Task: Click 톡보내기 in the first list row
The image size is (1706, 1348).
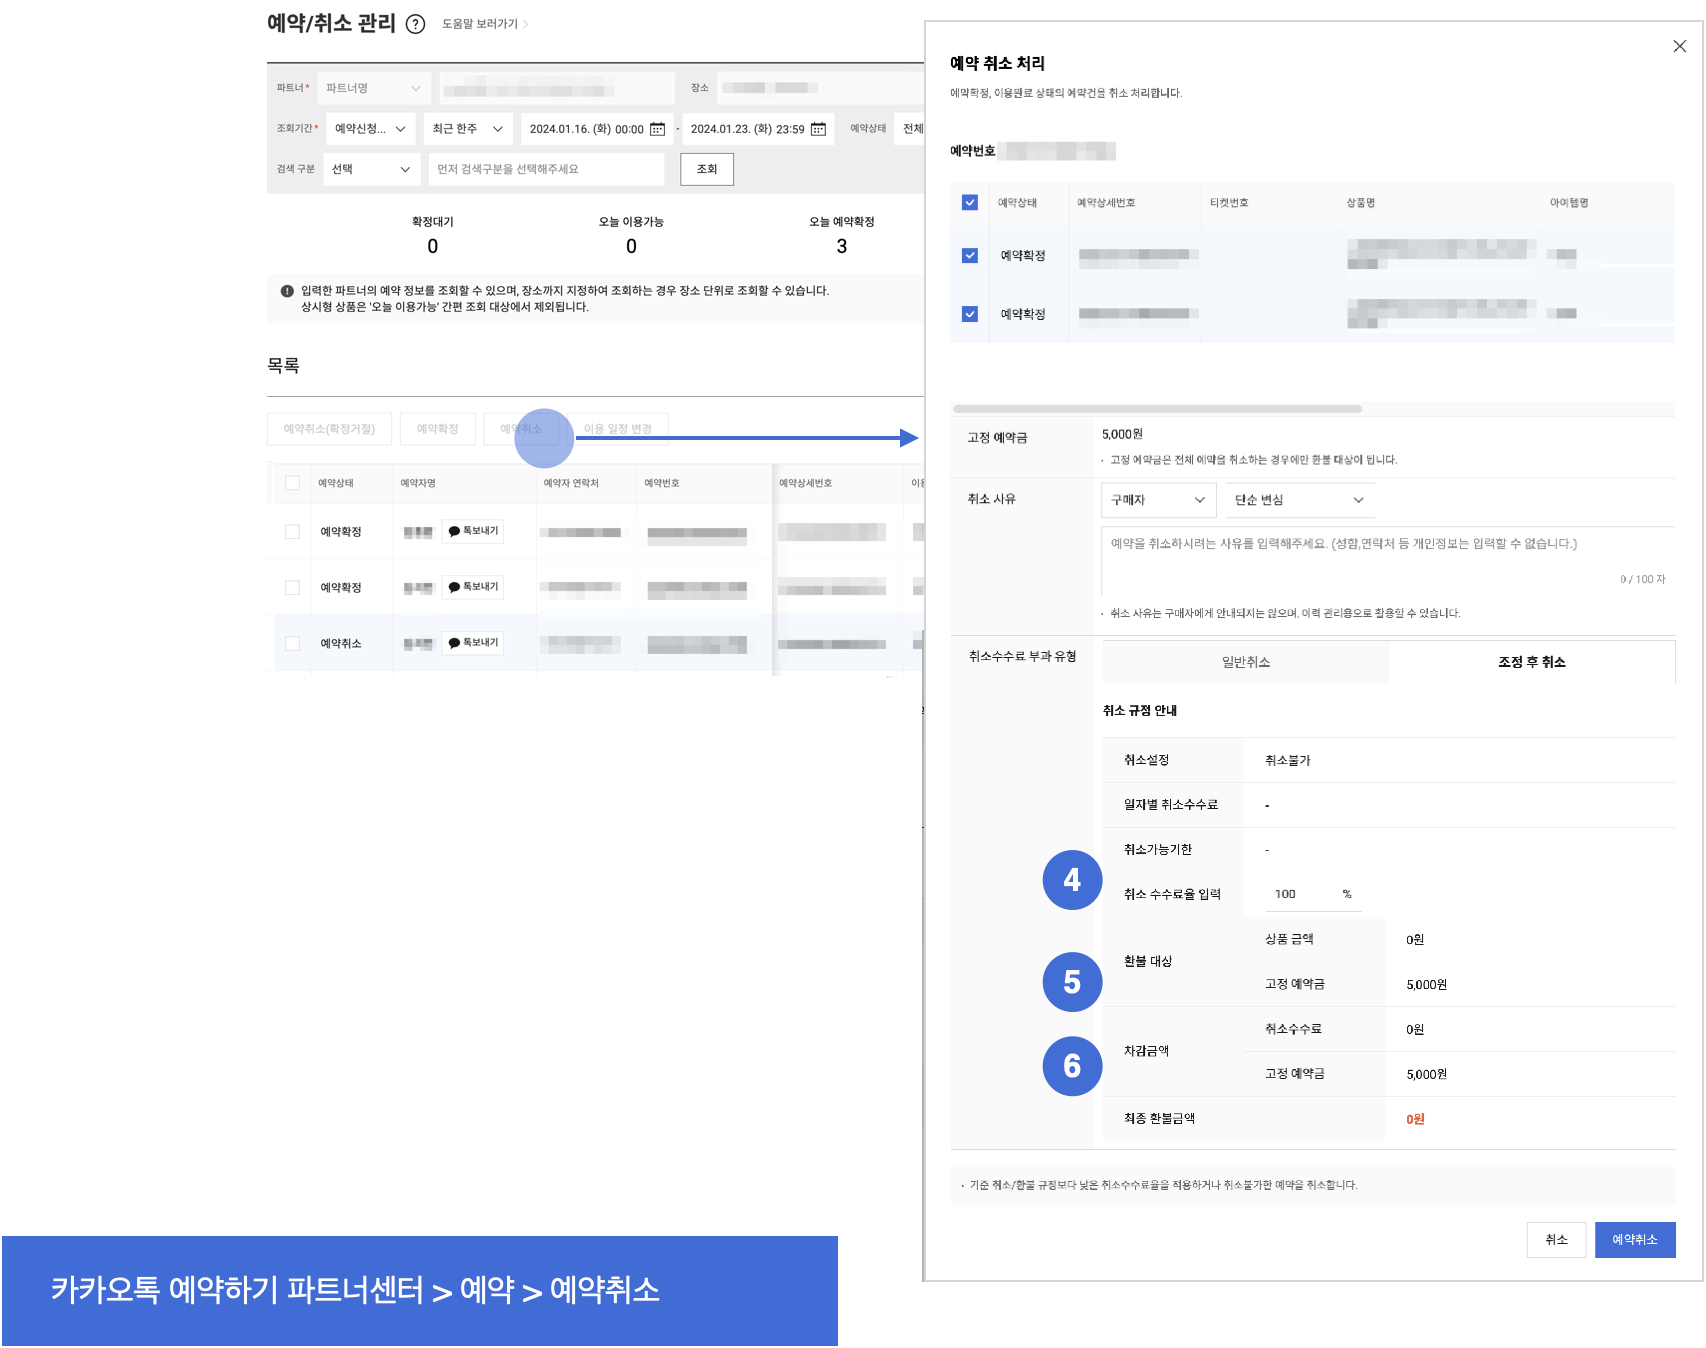Action: click(473, 531)
